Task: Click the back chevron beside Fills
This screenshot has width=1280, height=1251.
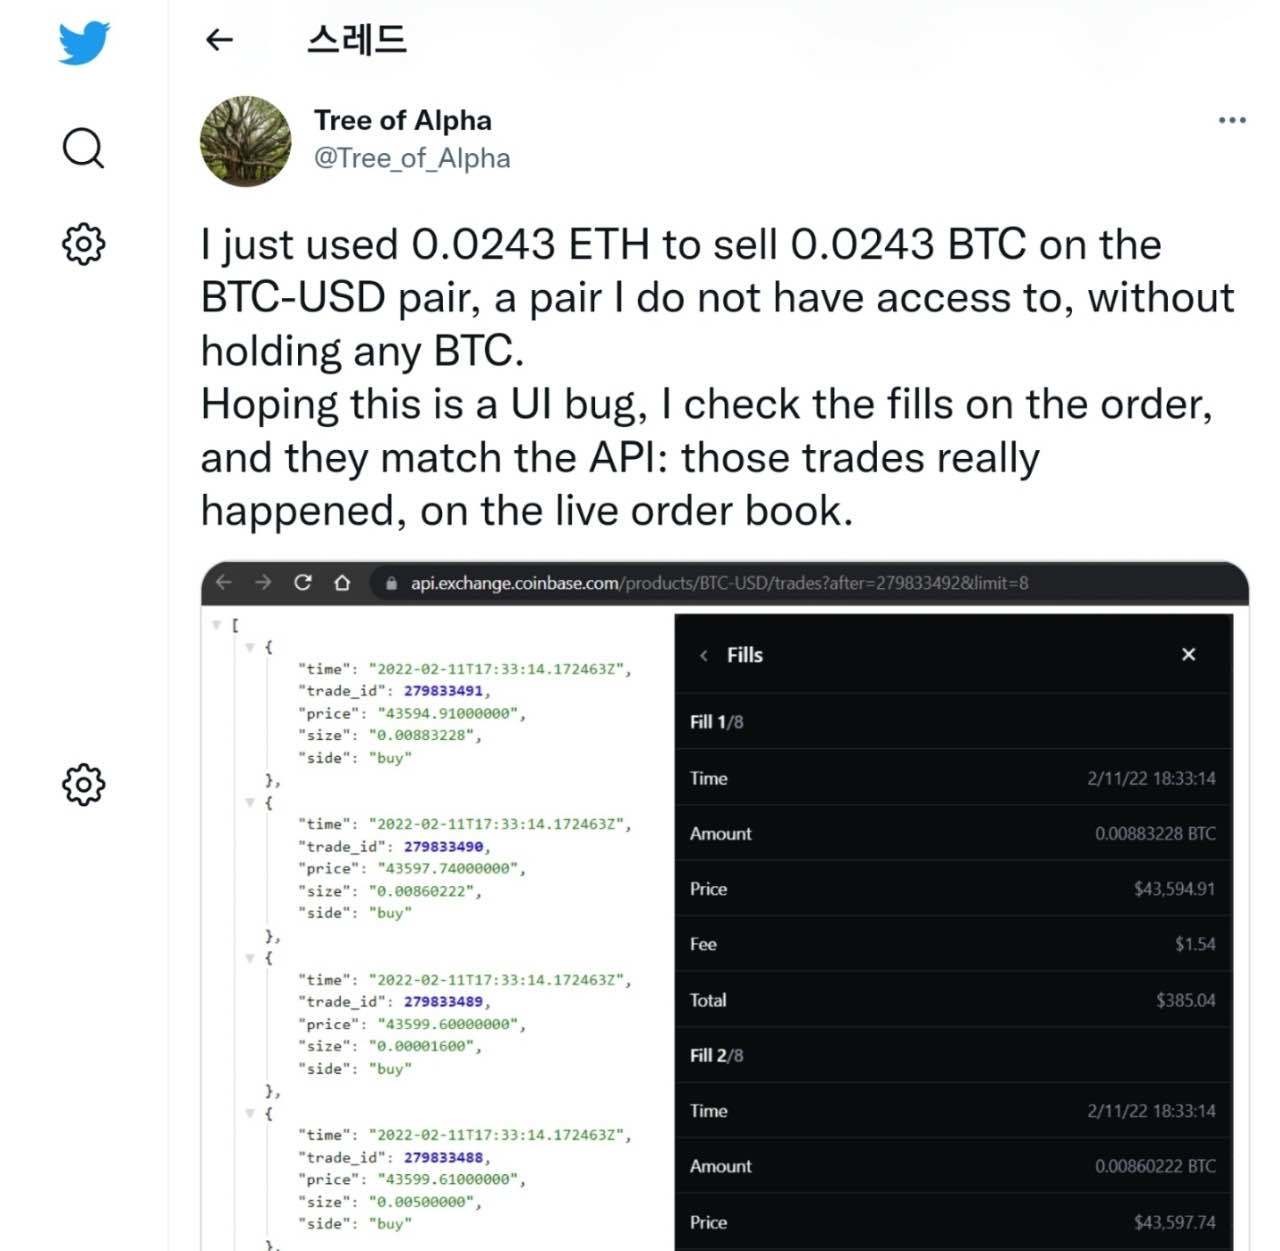Action: coord(704,655)
